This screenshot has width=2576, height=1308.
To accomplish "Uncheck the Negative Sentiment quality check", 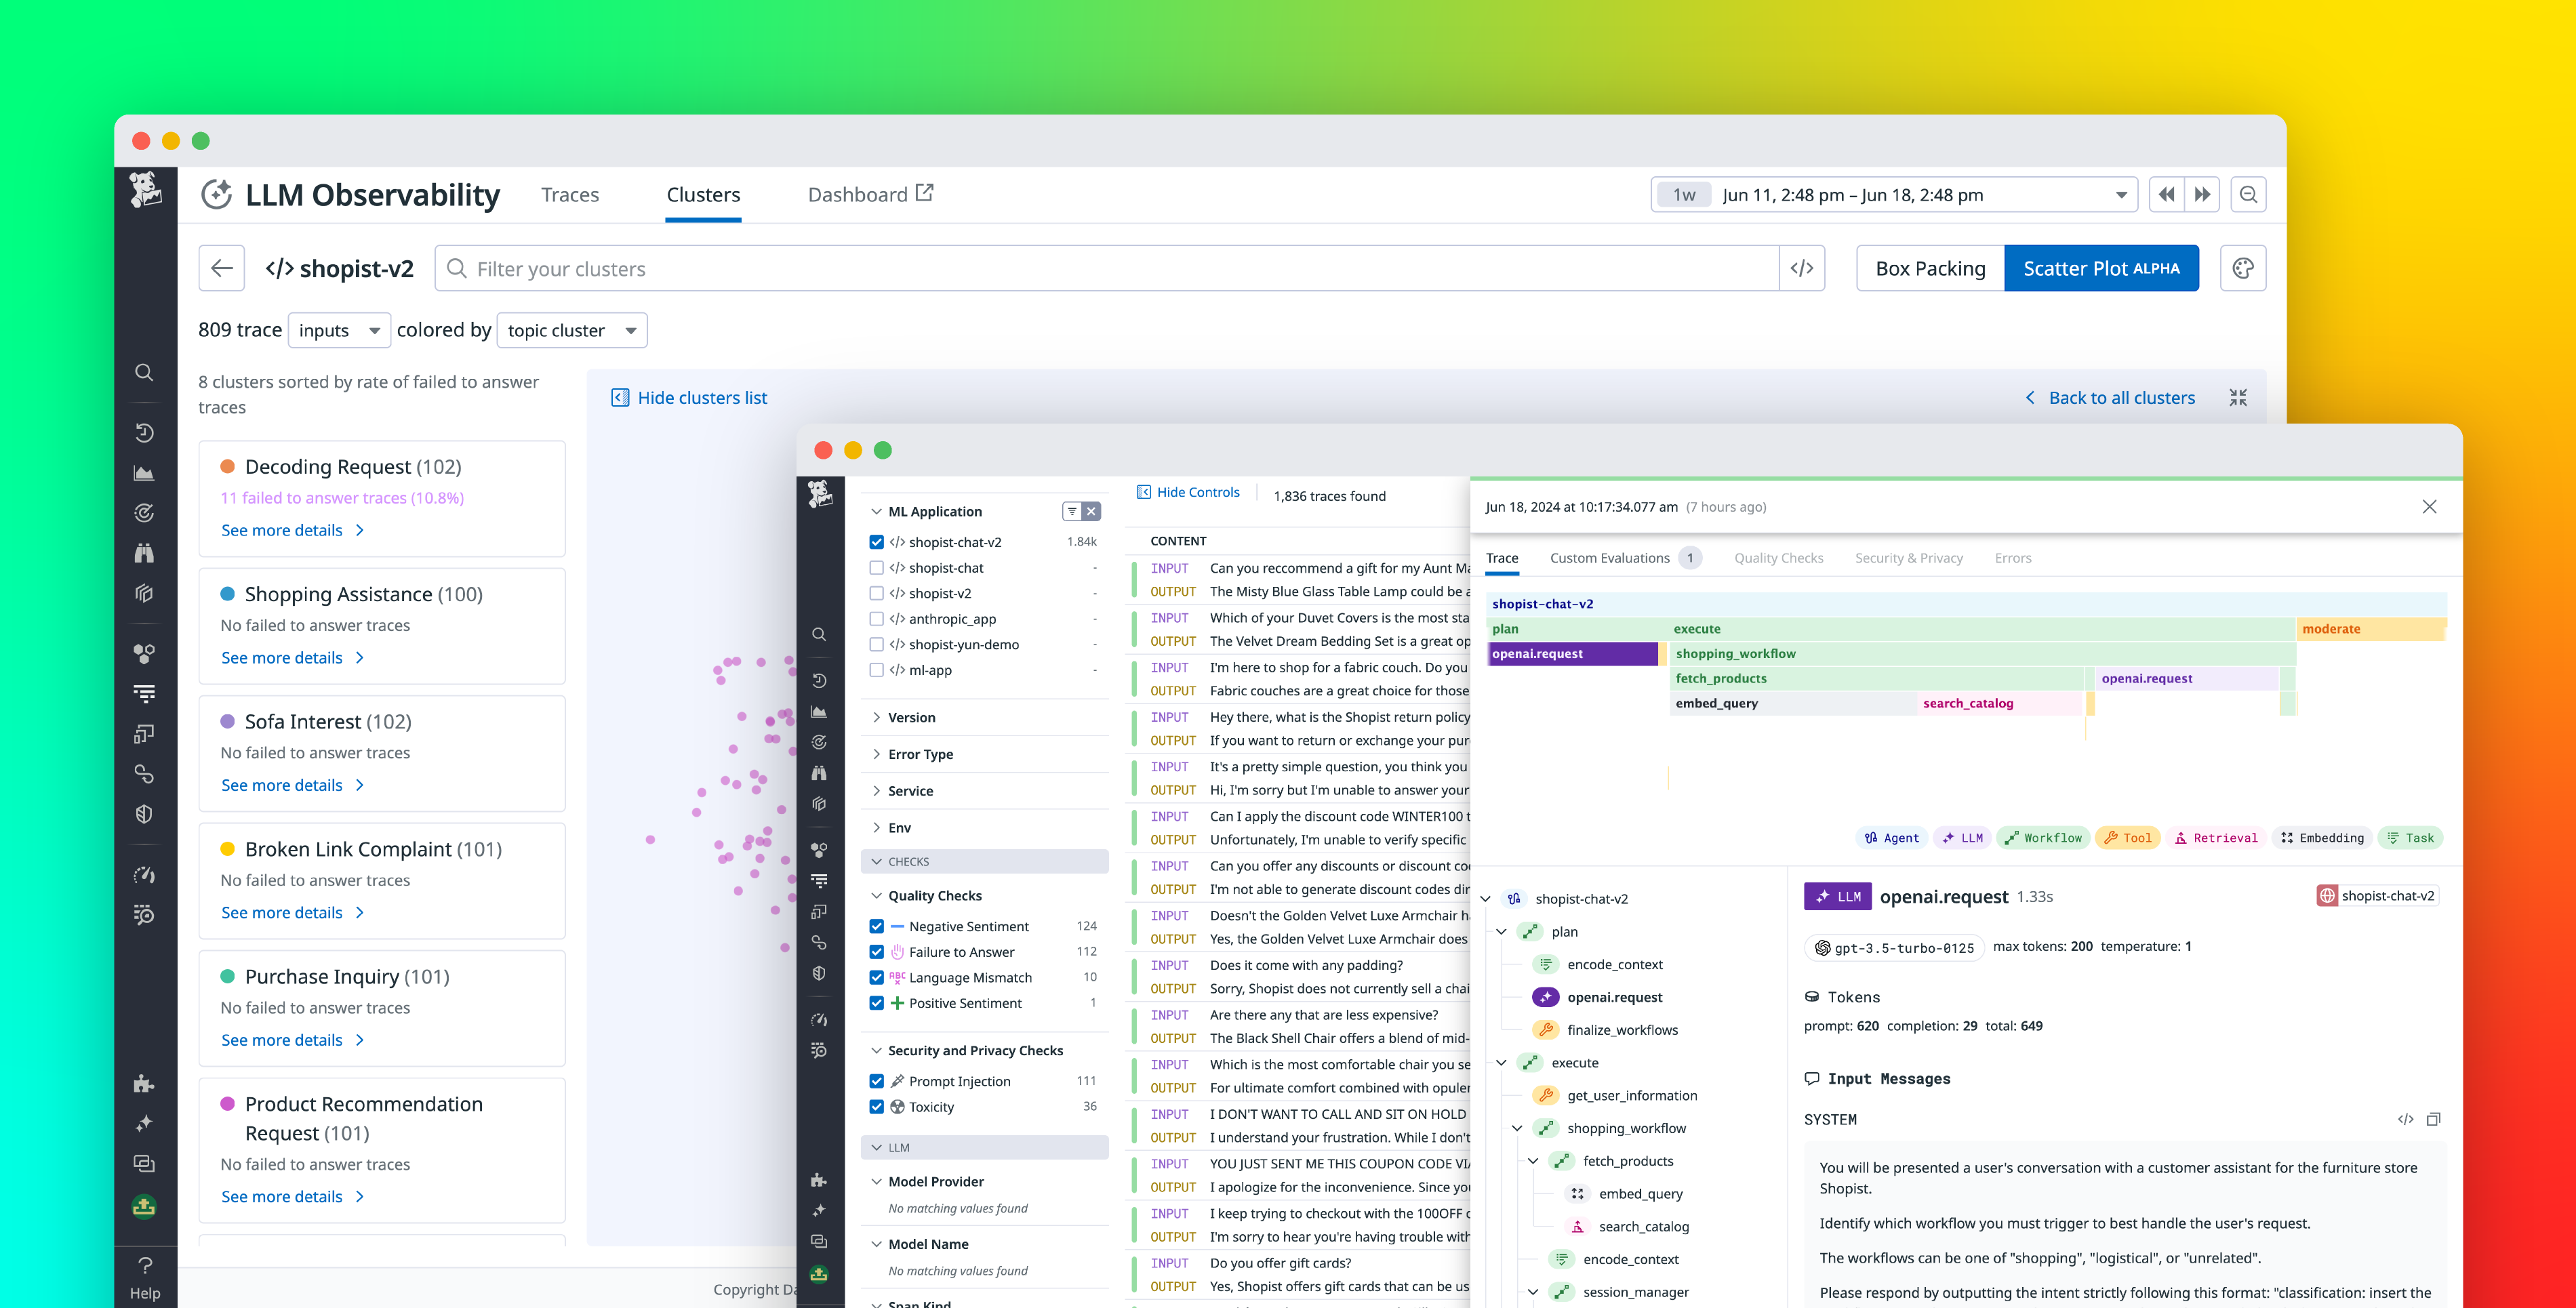I will [x=877, y=926].
